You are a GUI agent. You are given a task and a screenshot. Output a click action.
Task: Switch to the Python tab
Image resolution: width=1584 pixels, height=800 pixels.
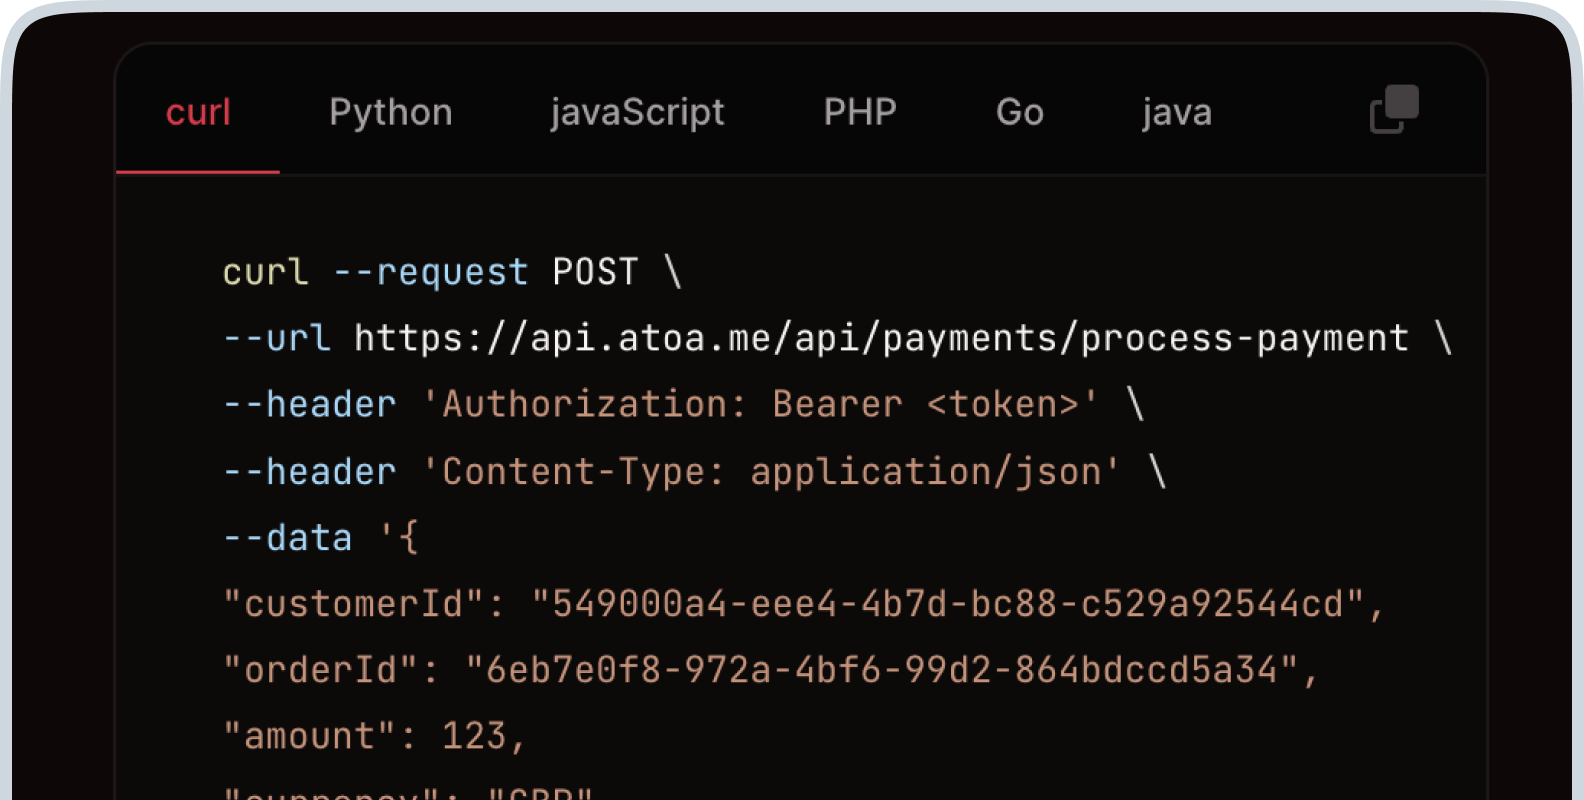(391, 112)
